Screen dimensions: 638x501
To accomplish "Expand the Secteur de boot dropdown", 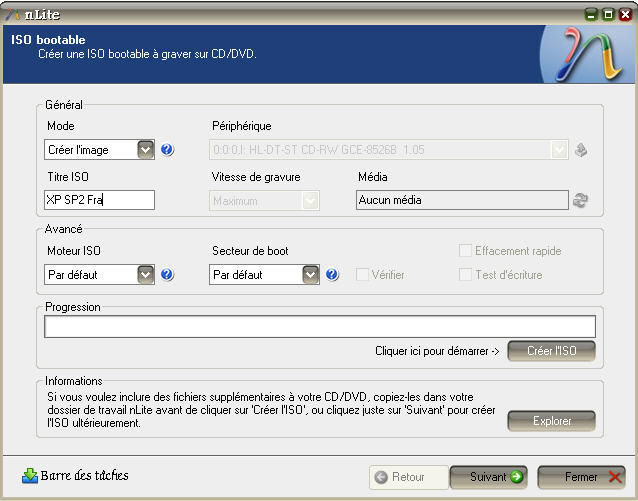I will [264, 275].
